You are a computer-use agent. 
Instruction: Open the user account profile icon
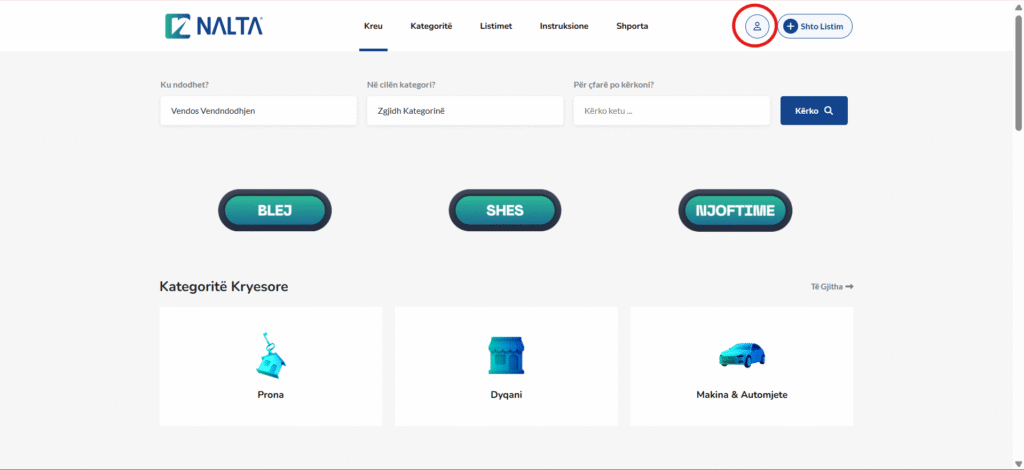757,26
